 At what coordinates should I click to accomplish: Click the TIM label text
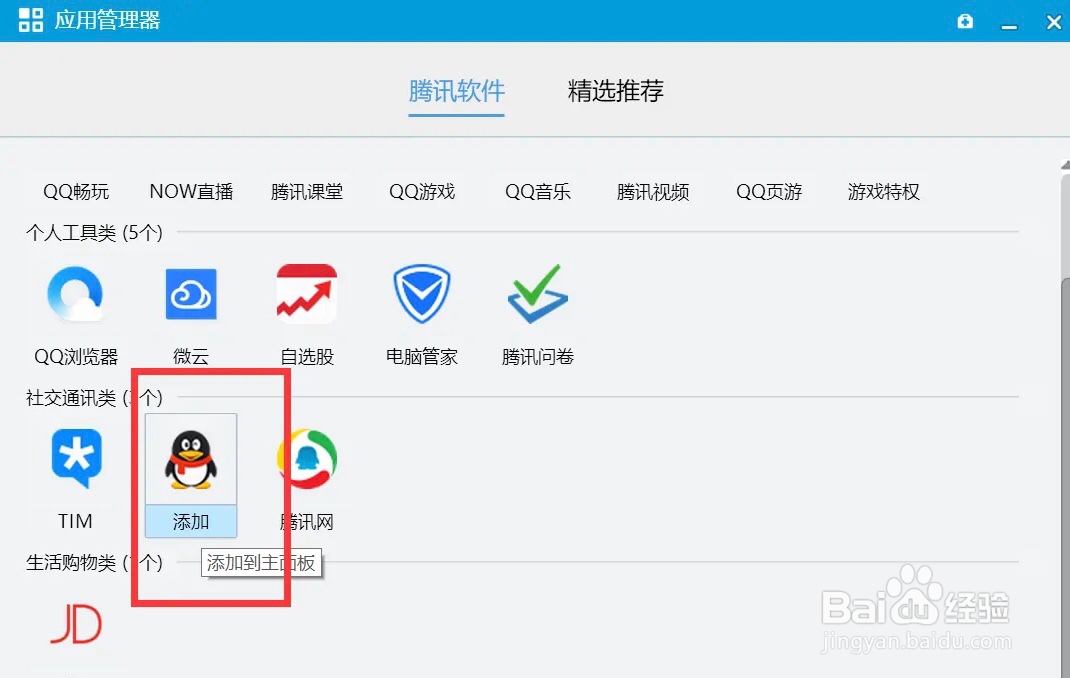pos(75,521)
